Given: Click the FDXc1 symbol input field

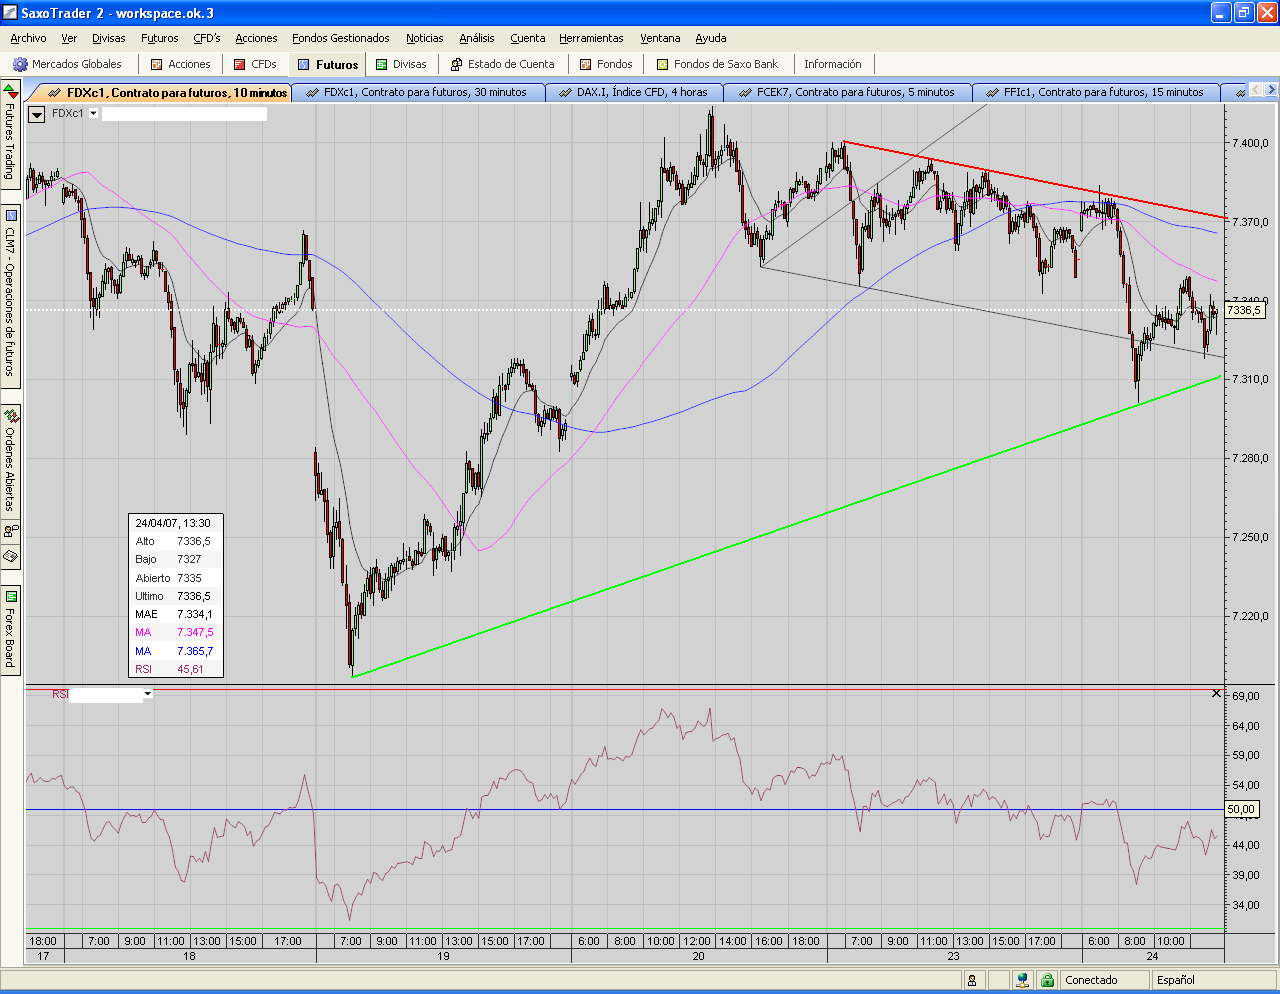Looking at the screenshot, I should pos(184,114).
